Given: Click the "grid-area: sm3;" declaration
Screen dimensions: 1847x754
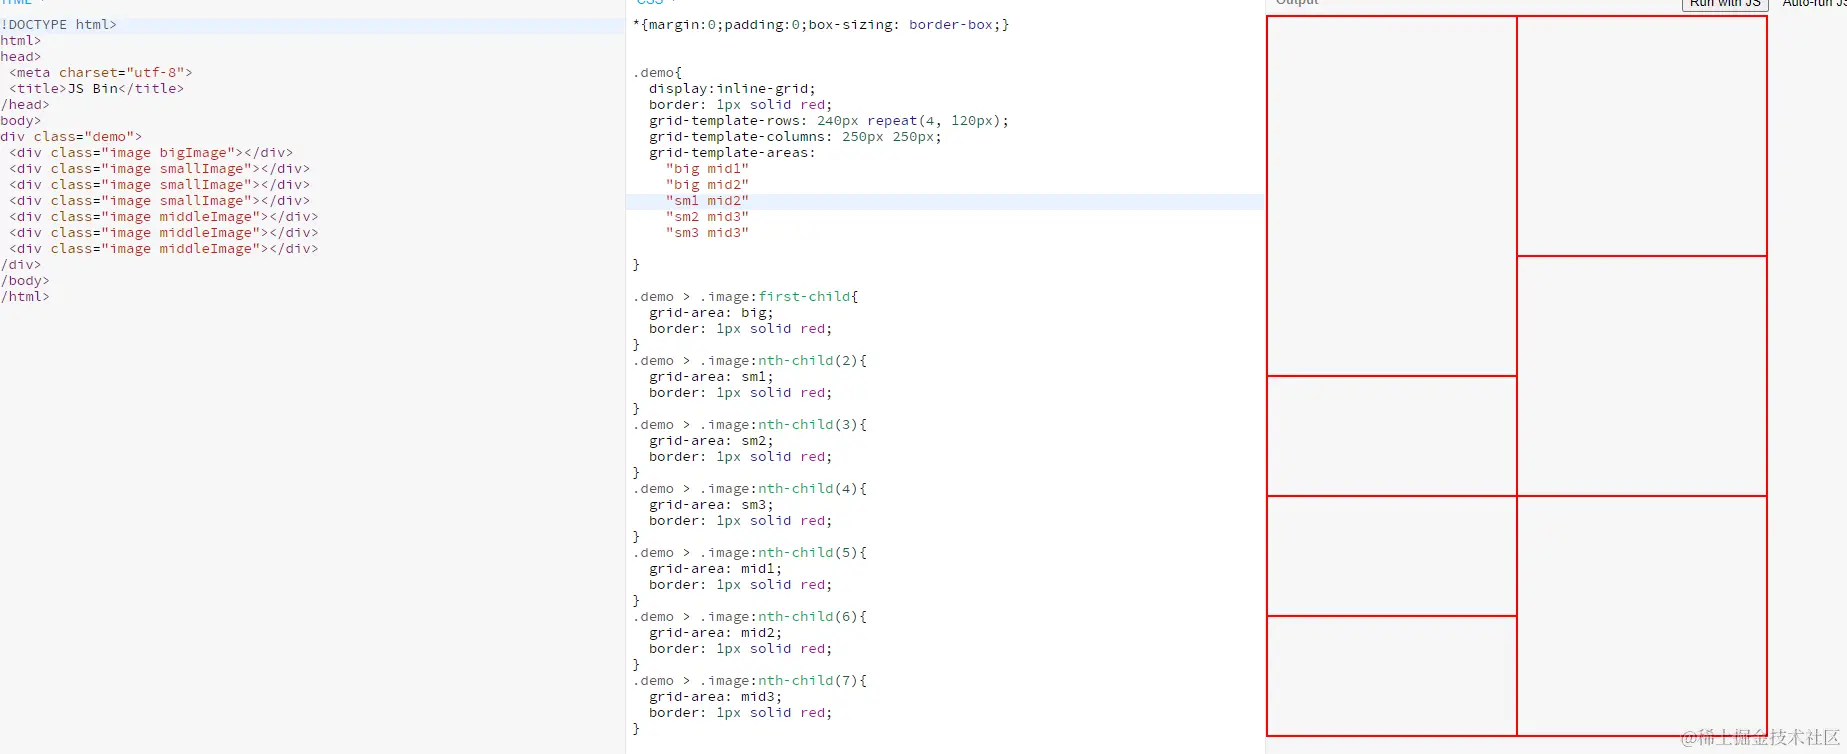Looking at the screenshot, I should coord(711,505).
